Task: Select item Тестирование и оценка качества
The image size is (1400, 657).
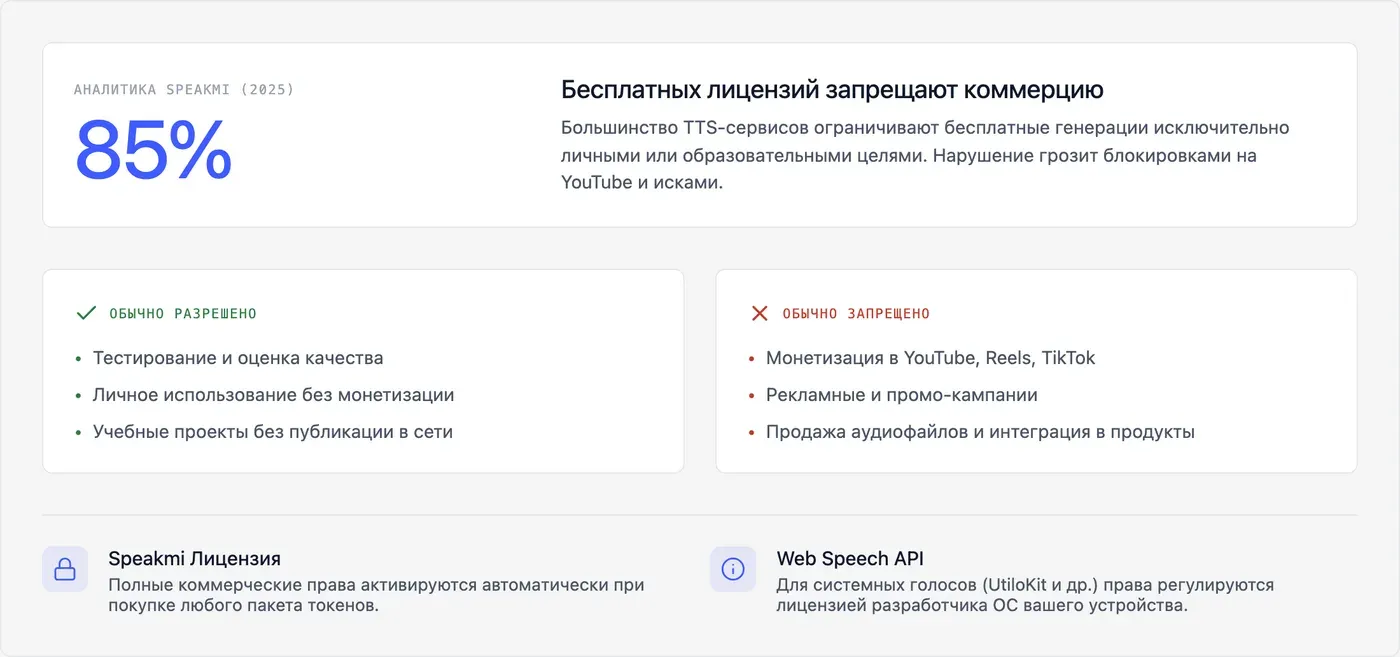Action: pos(238,358)
